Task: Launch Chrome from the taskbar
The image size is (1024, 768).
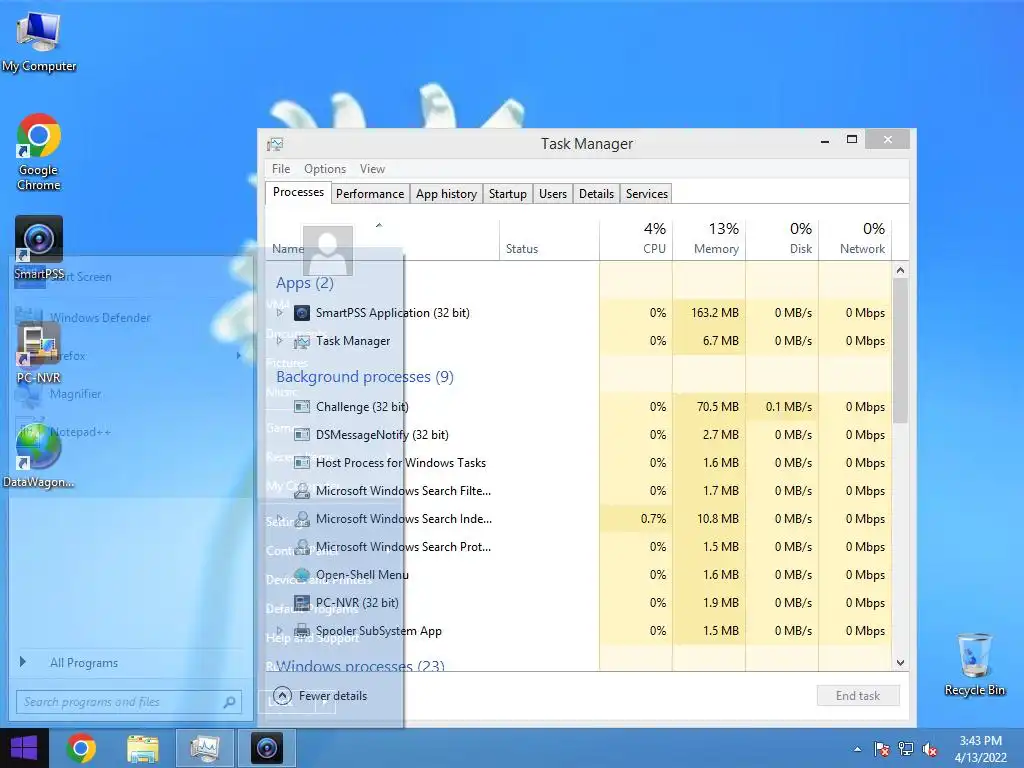Action: [x=81, y=748]
